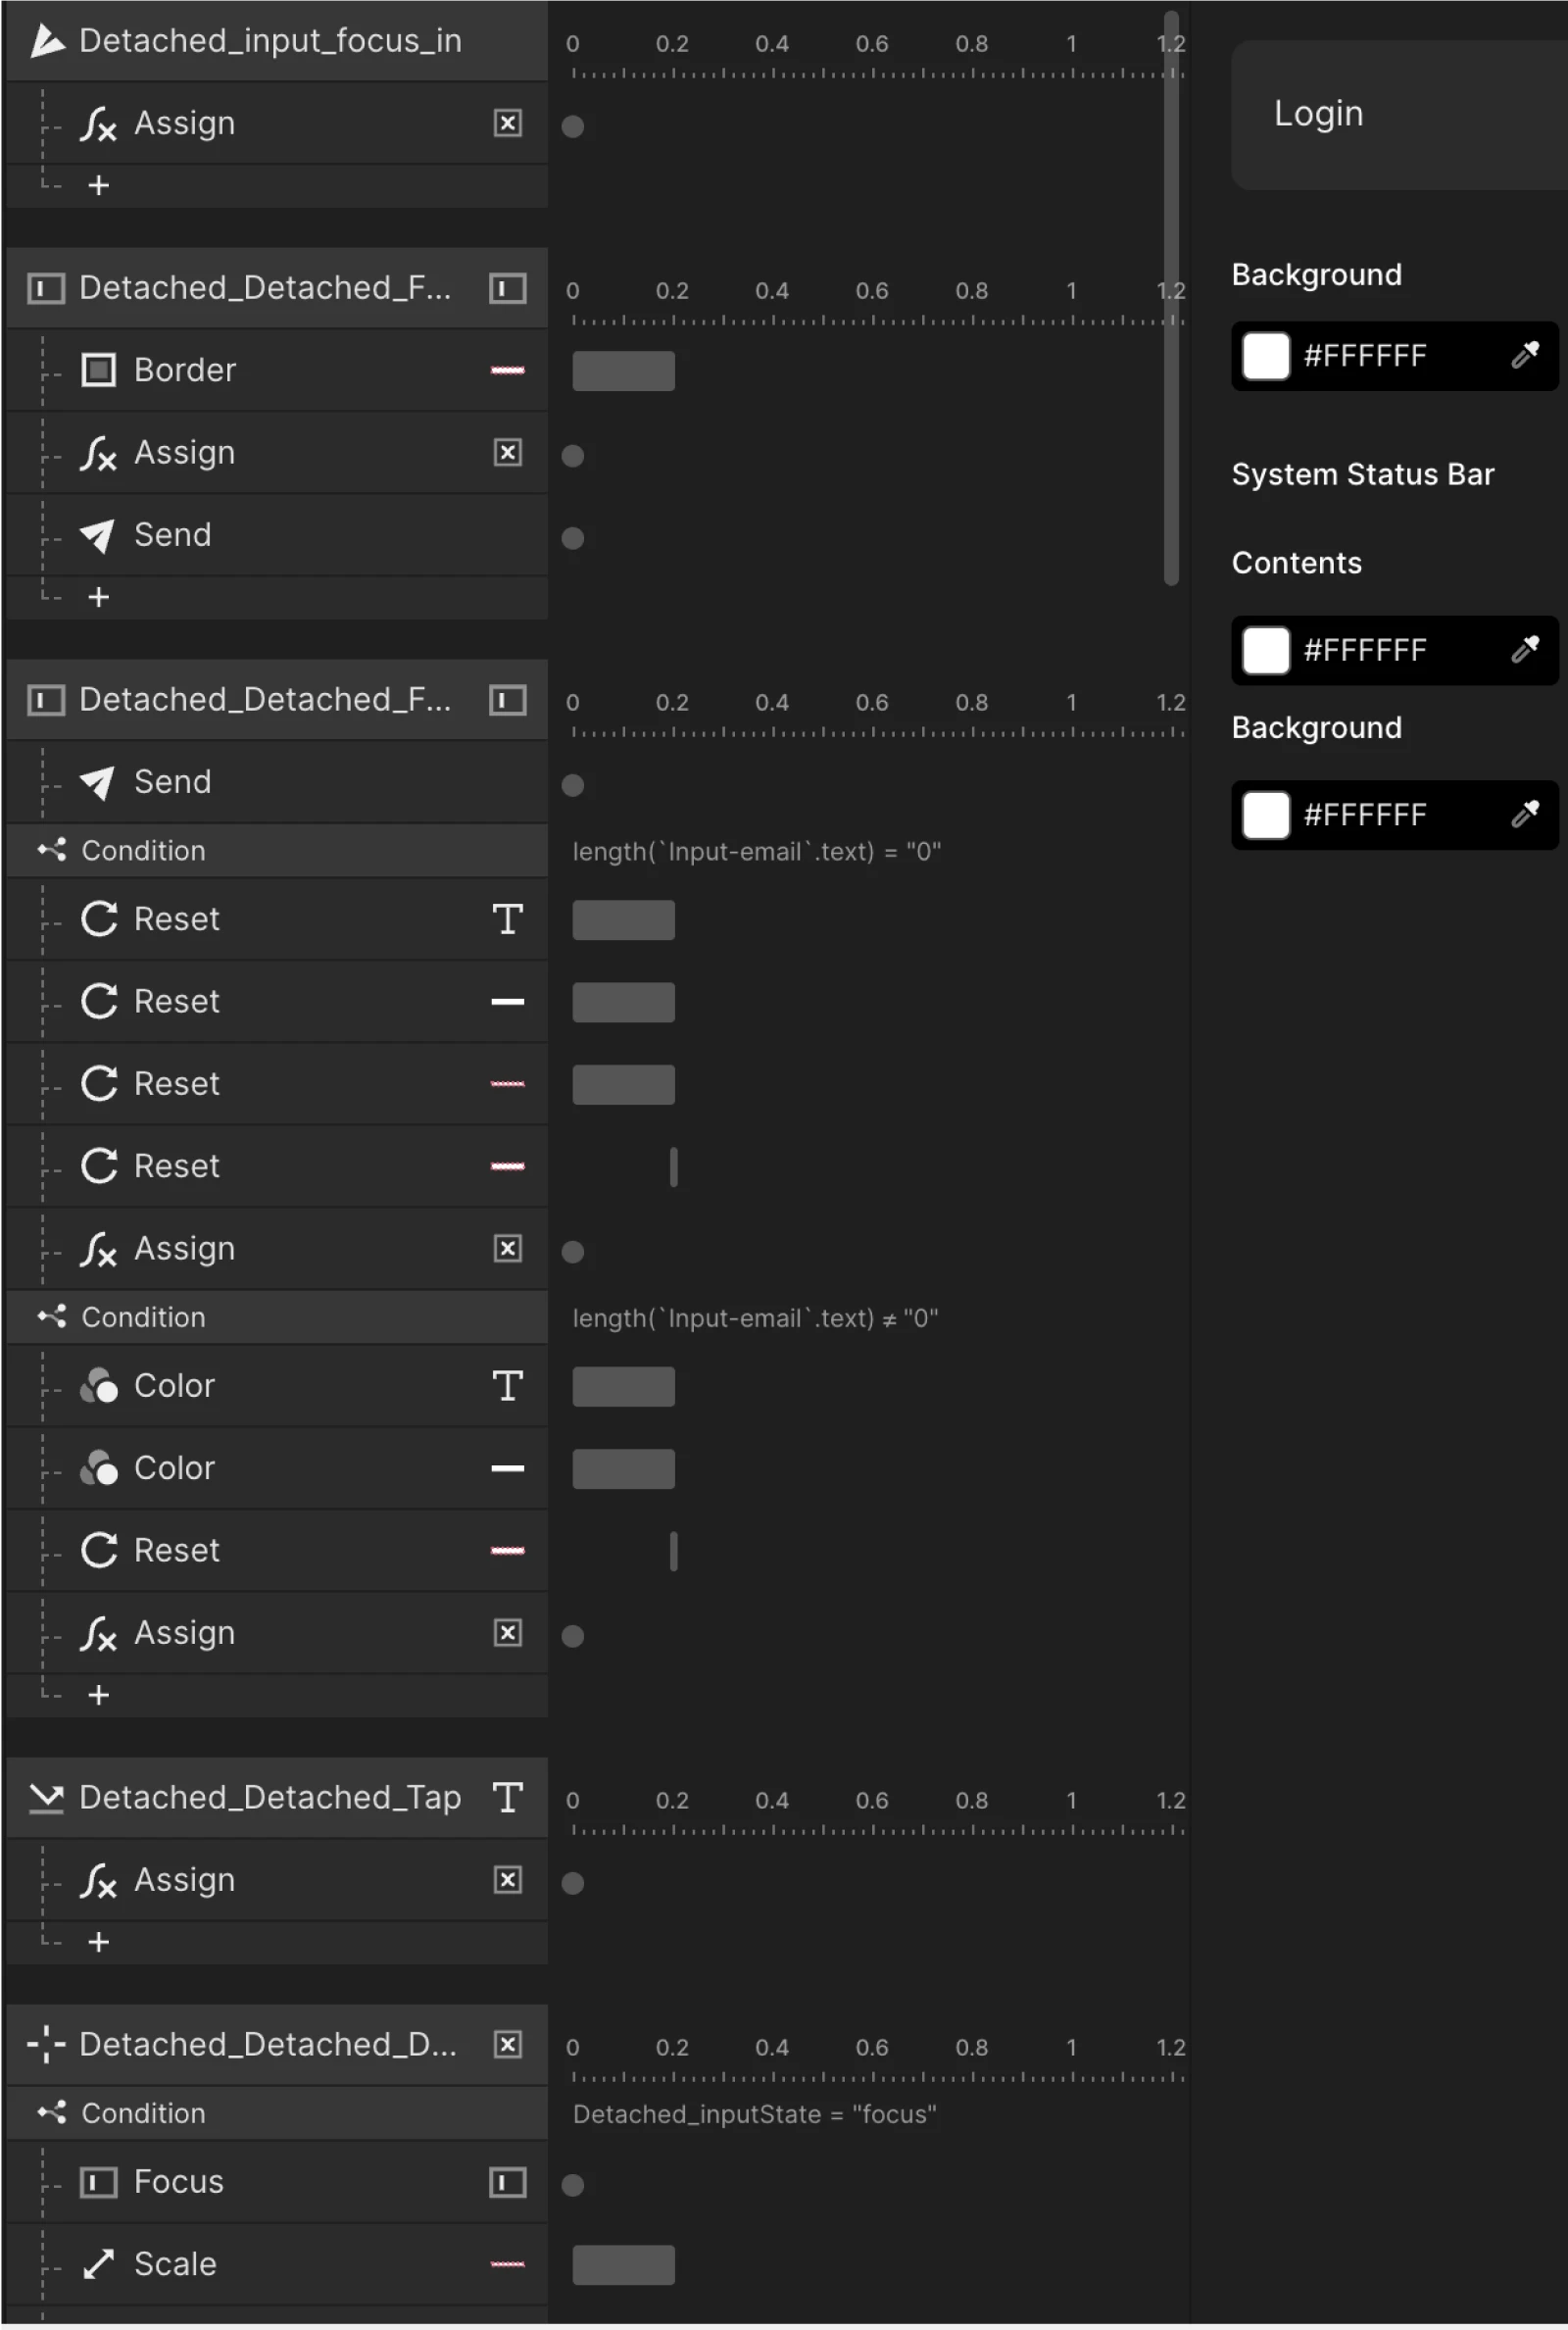1568x2330 pixels.
Task: Select the Detached_Detached_Tap trigger header
Action: [277, 1797]
